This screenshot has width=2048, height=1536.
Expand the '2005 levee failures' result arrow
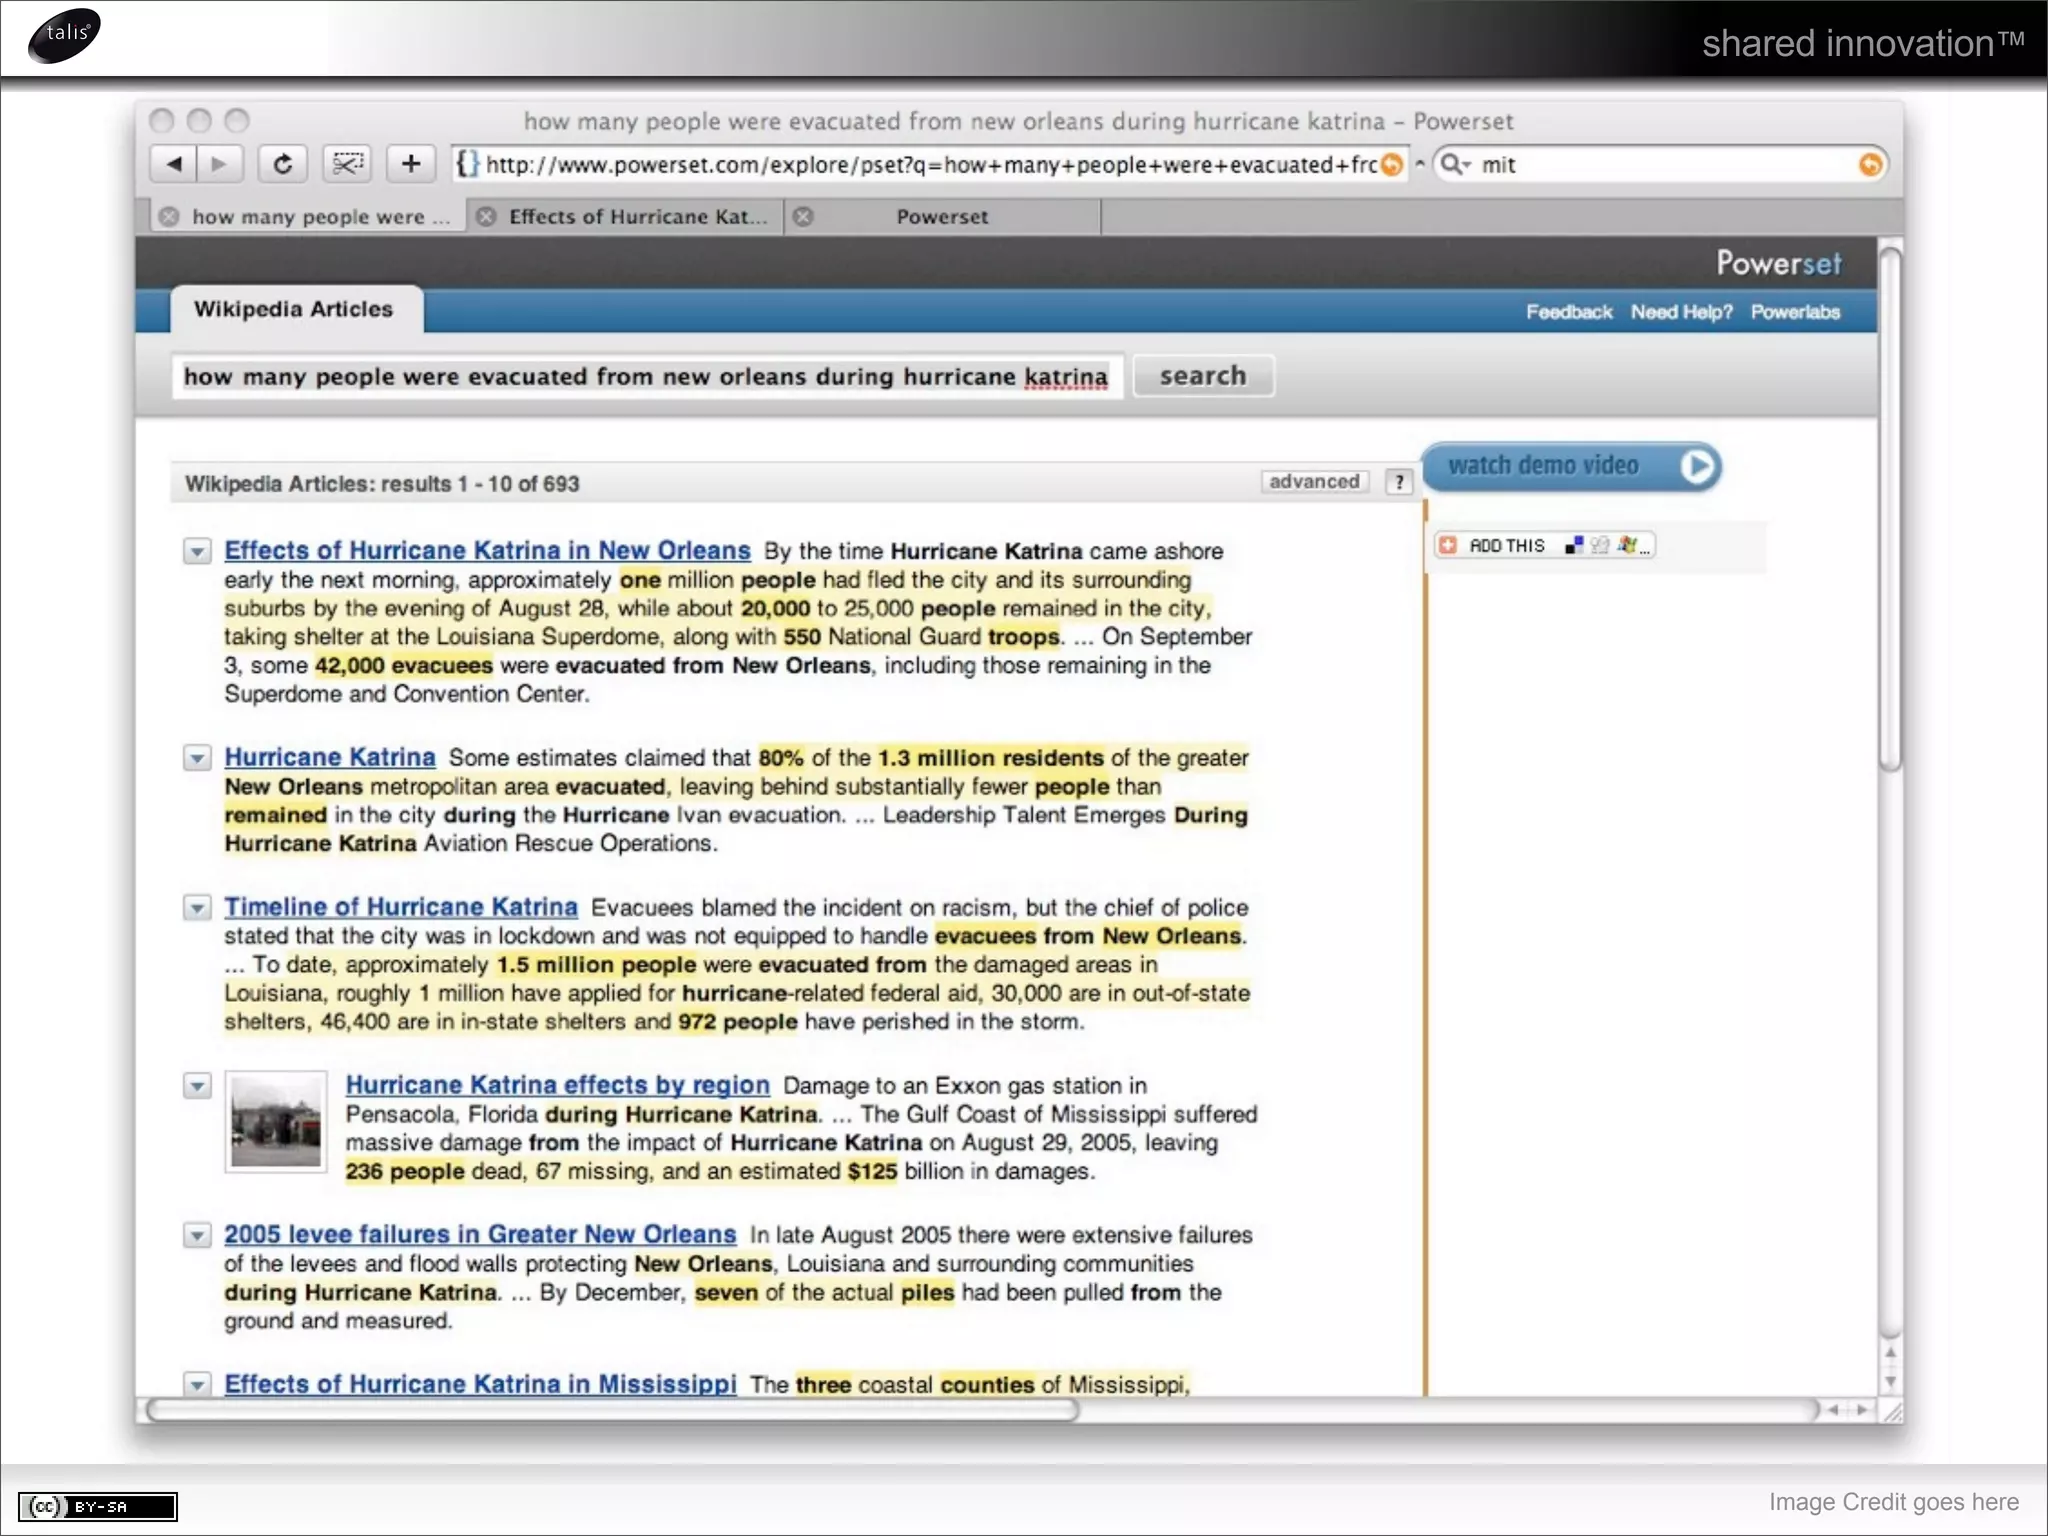198,1235
